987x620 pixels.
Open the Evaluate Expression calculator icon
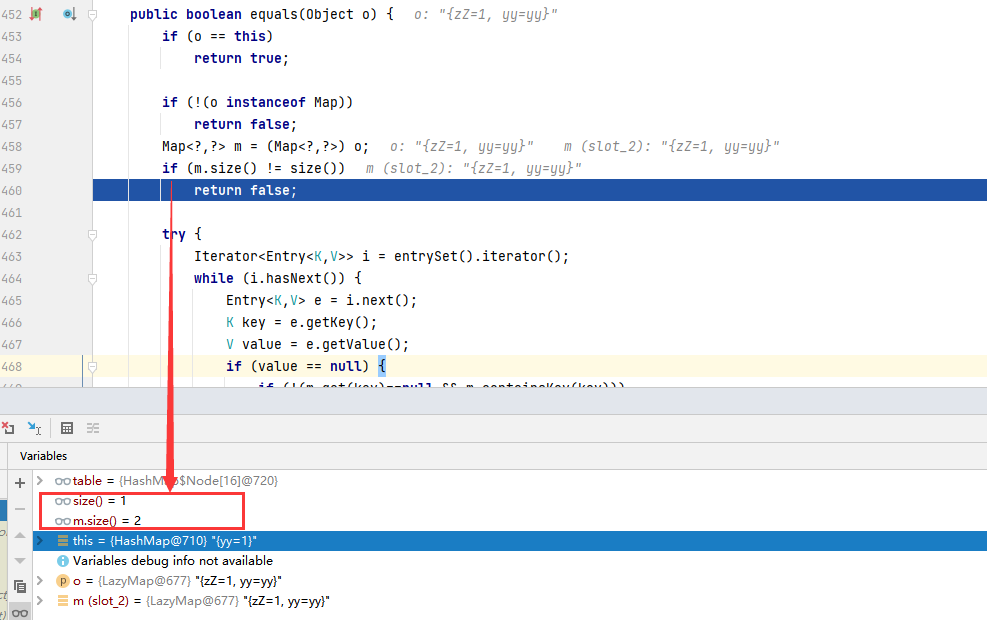[x=66, y=427]
